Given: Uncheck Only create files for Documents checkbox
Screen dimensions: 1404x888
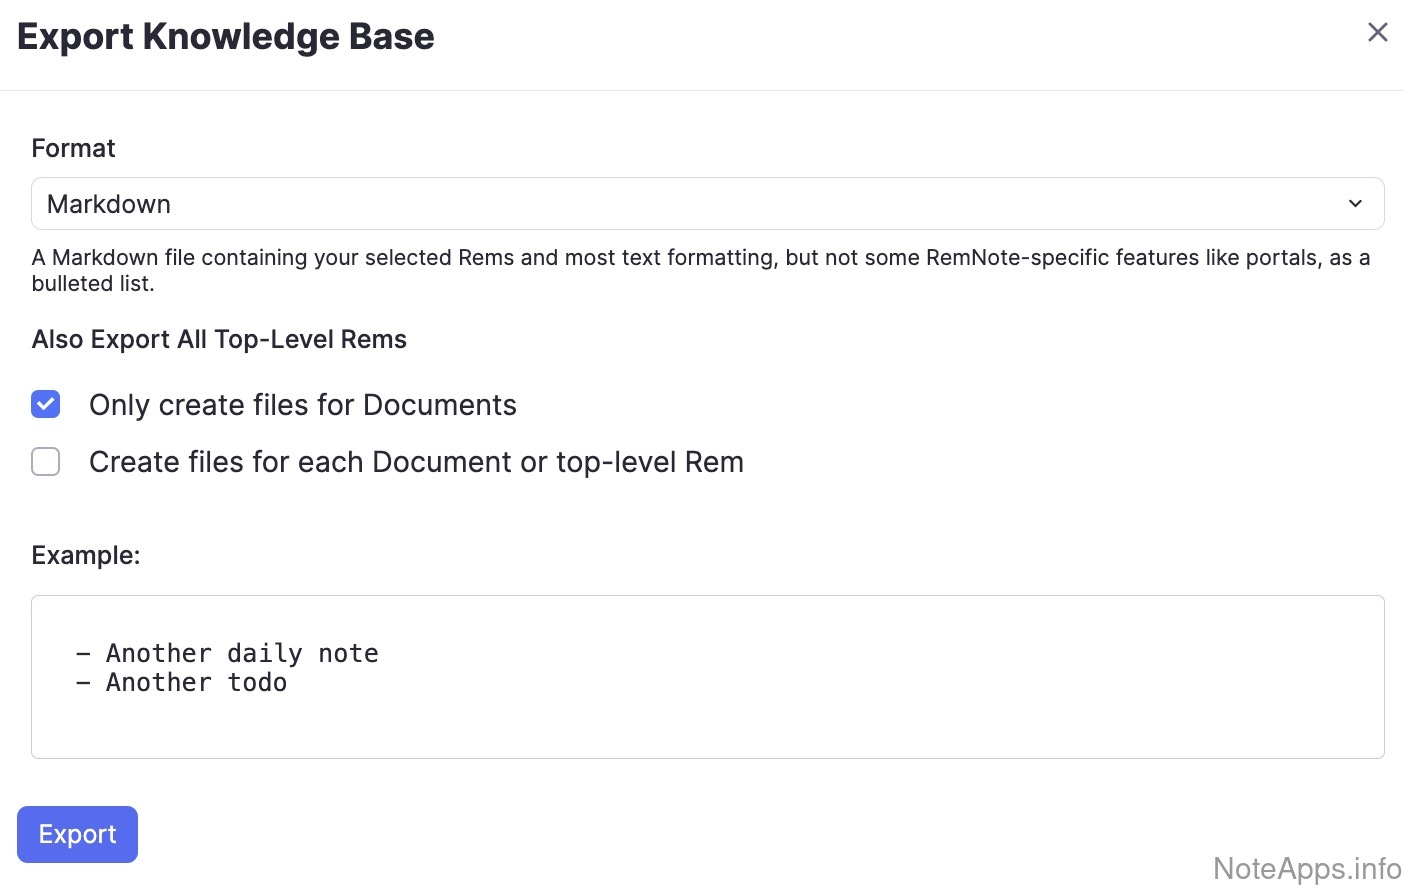Looking at the screenshot, I should [x=46, y=404].
